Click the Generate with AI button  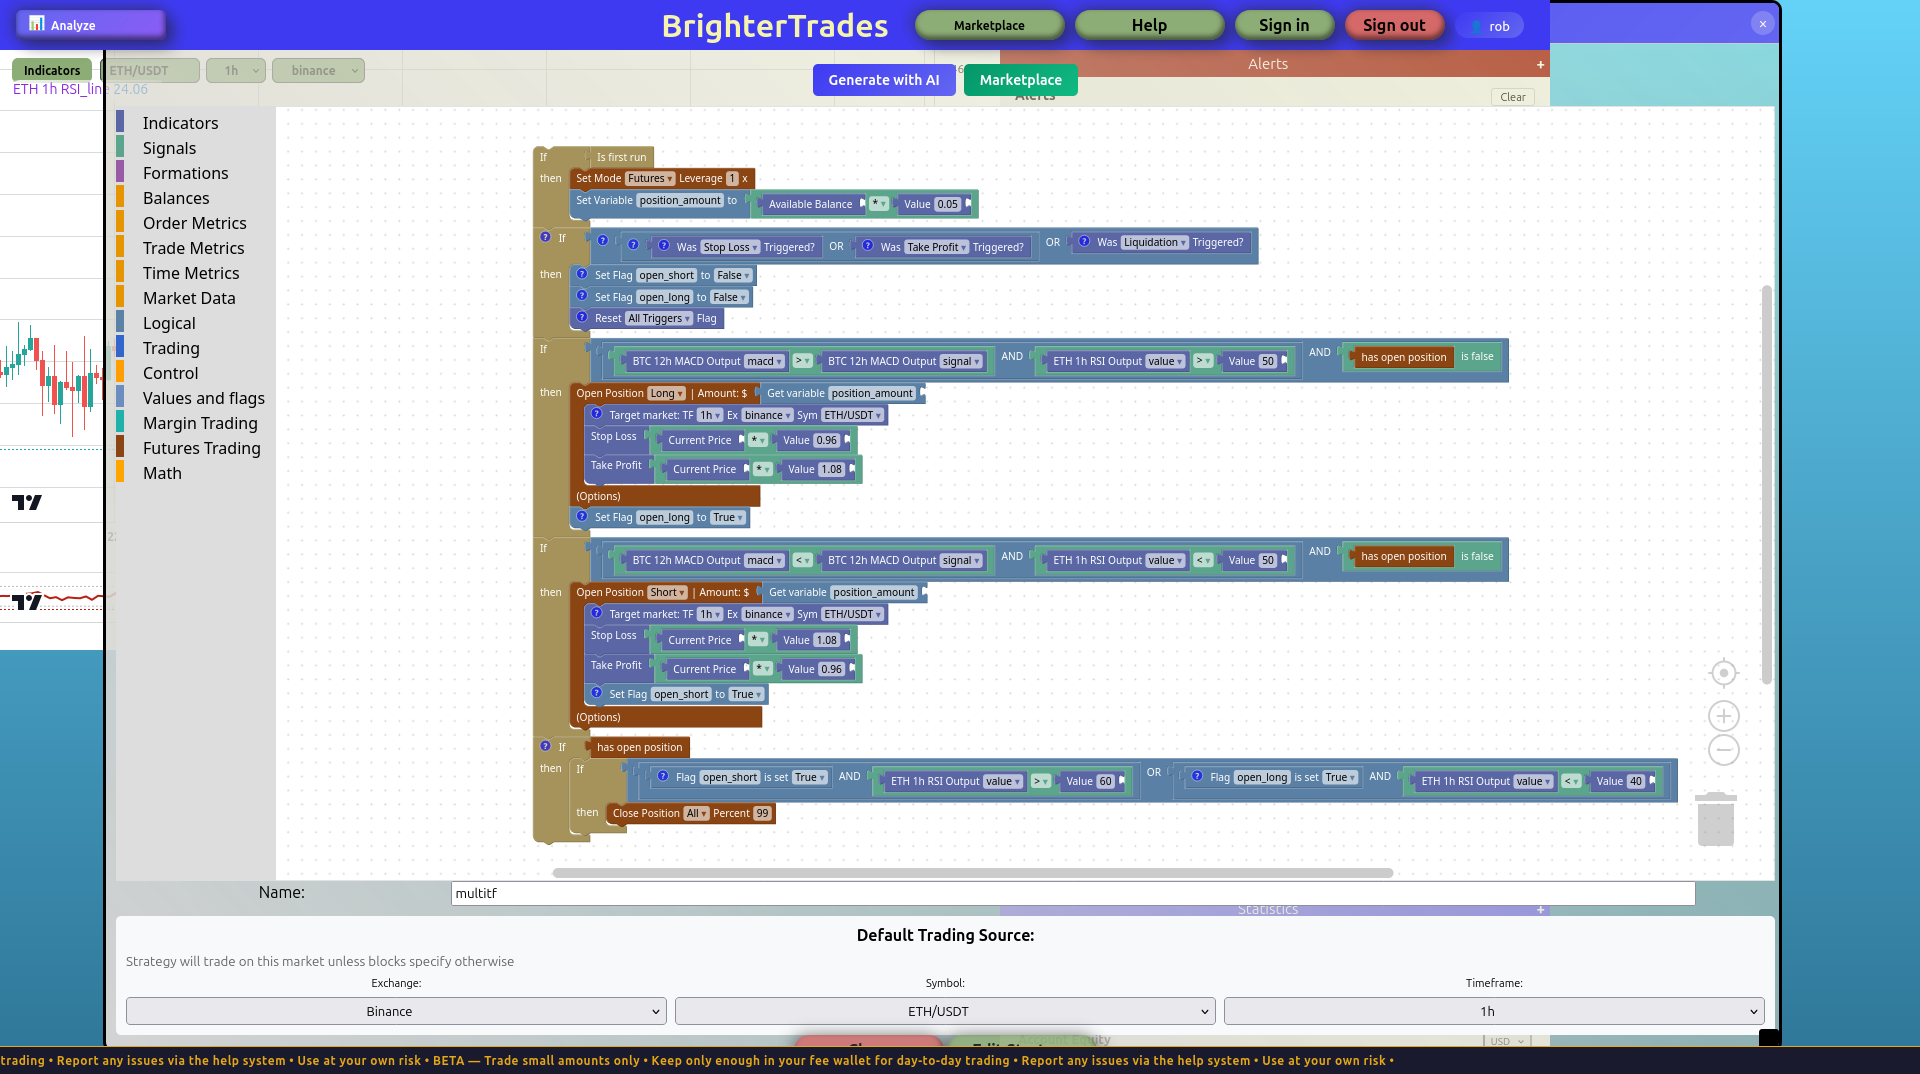click(x=884, y=80)
